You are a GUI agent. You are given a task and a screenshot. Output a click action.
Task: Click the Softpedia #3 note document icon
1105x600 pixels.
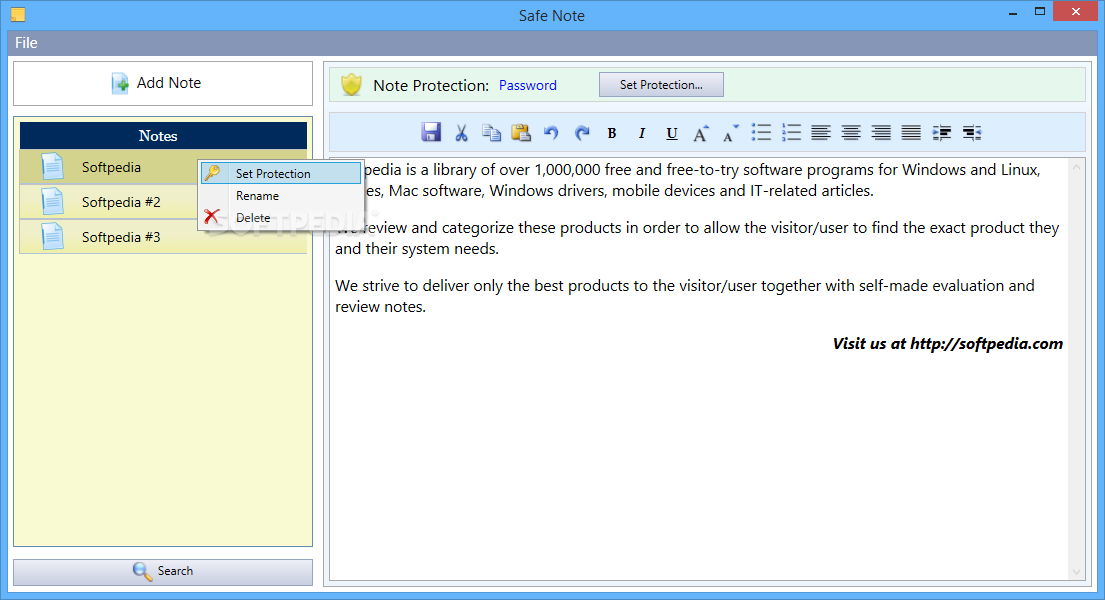(52, 237)
